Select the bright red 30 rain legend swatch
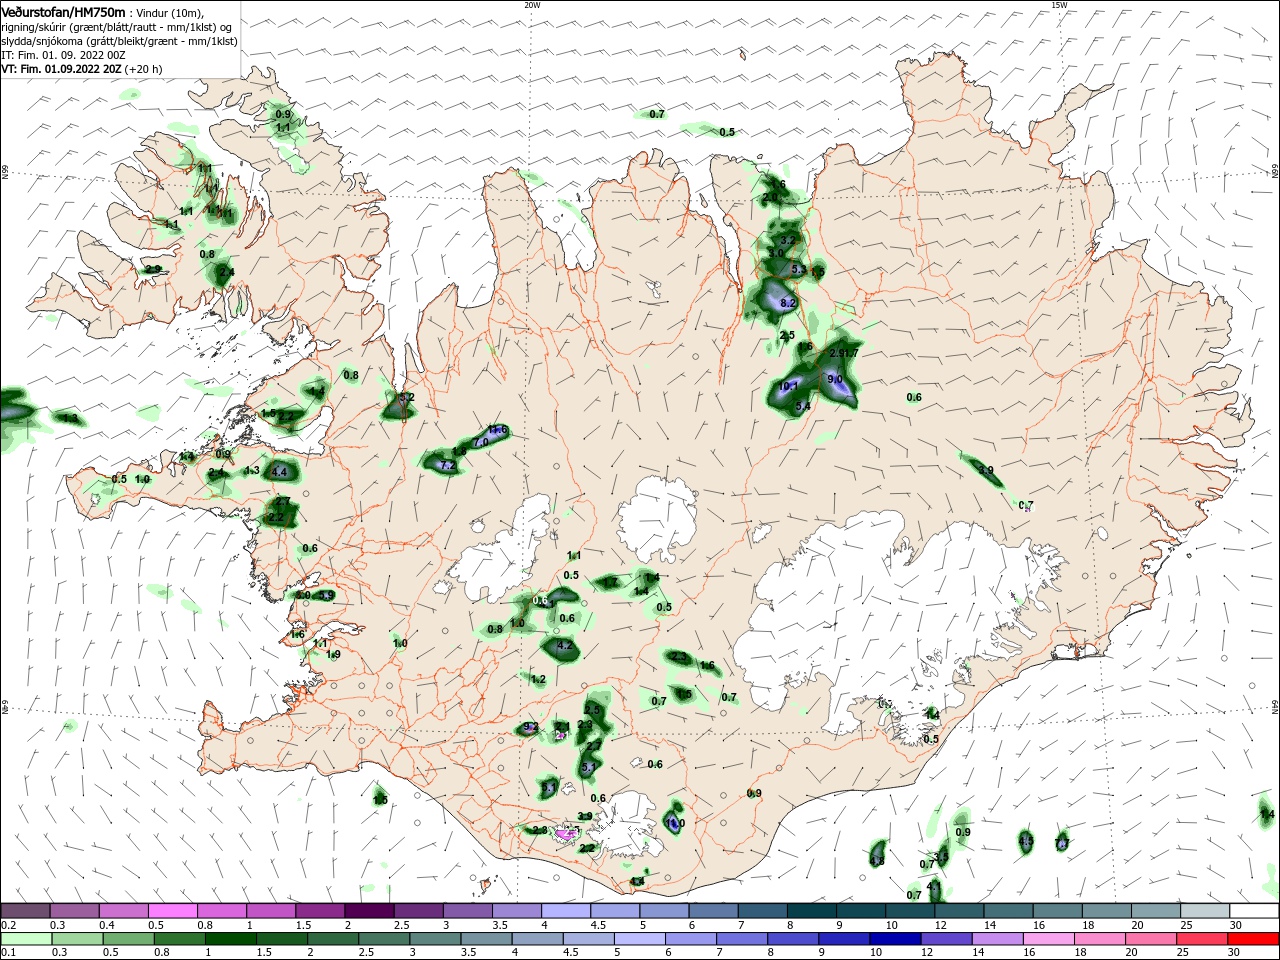 pyautogui.click(x=1252, y=939)
